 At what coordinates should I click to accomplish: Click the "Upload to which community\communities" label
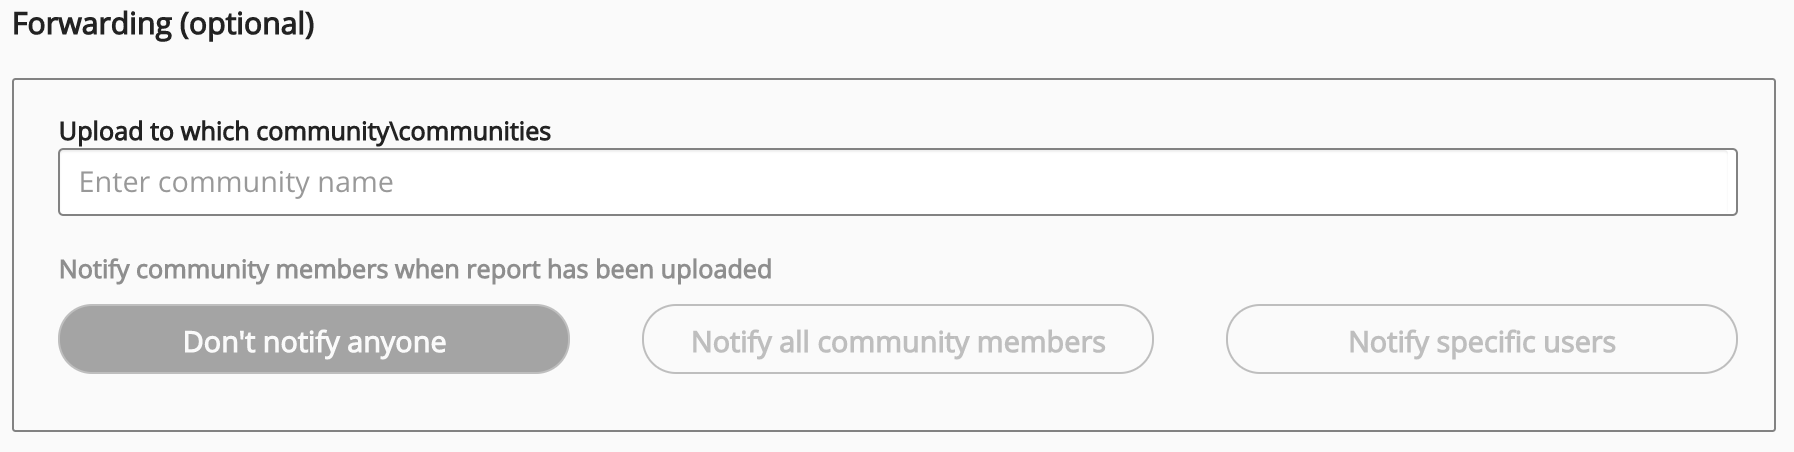(x=305, y=131)
